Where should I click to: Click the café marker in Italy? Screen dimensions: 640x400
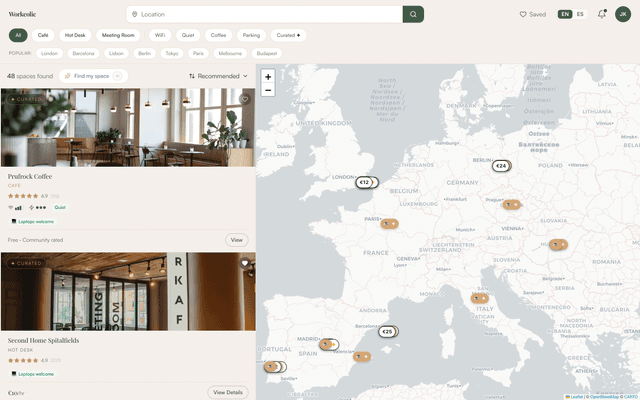[x=480, y=298]
